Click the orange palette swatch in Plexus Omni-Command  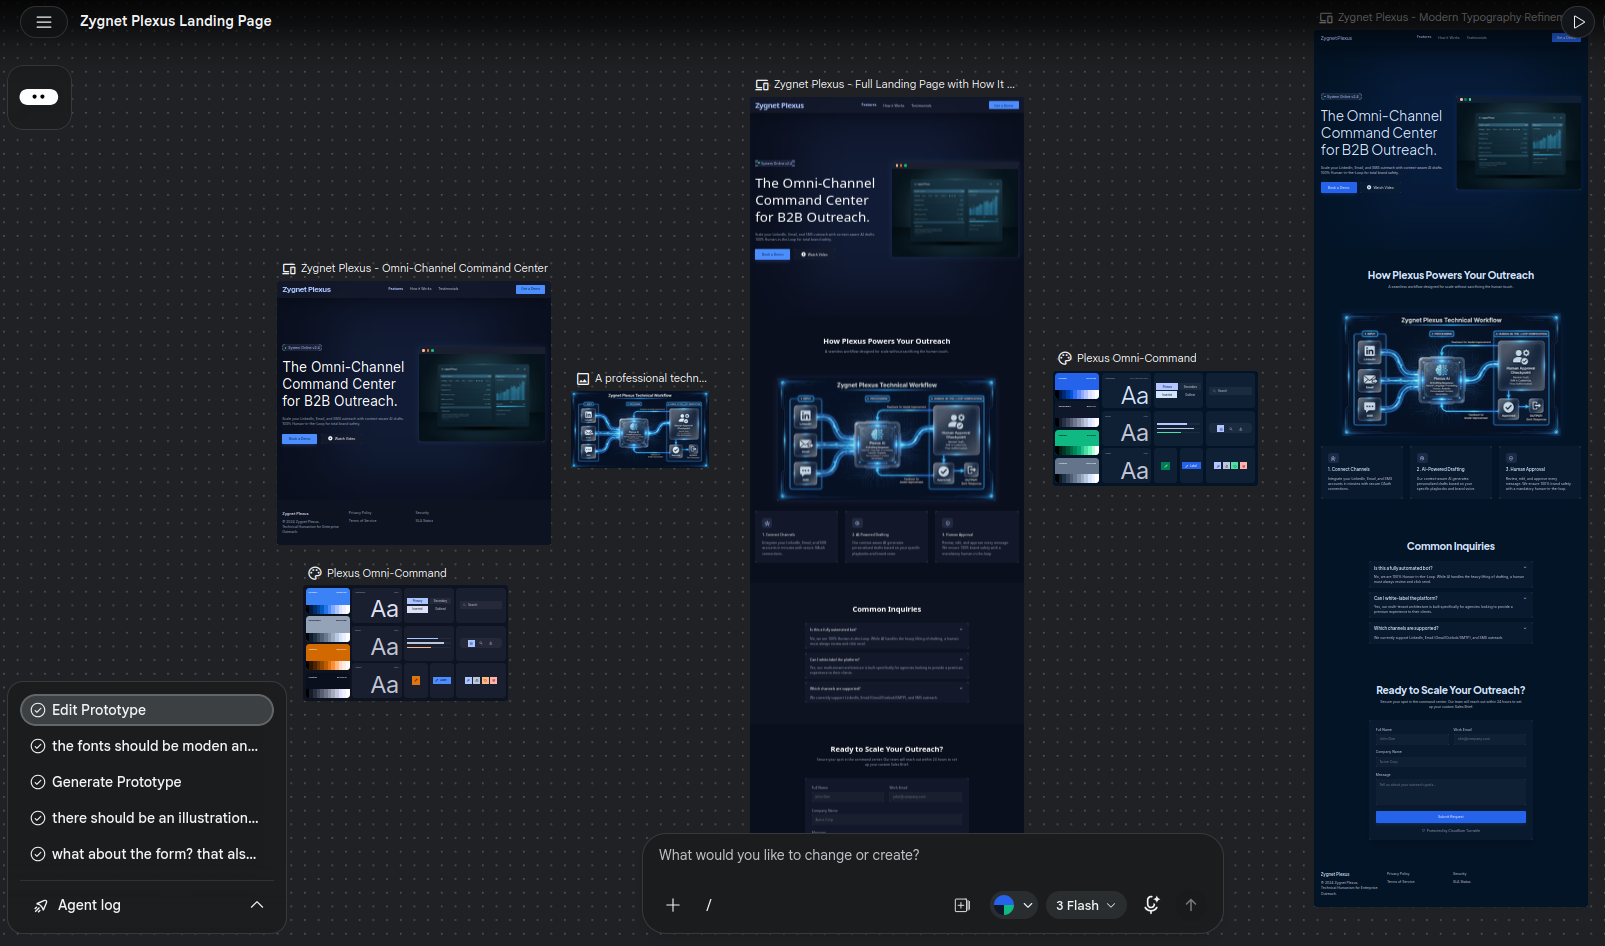click(328, 656)
